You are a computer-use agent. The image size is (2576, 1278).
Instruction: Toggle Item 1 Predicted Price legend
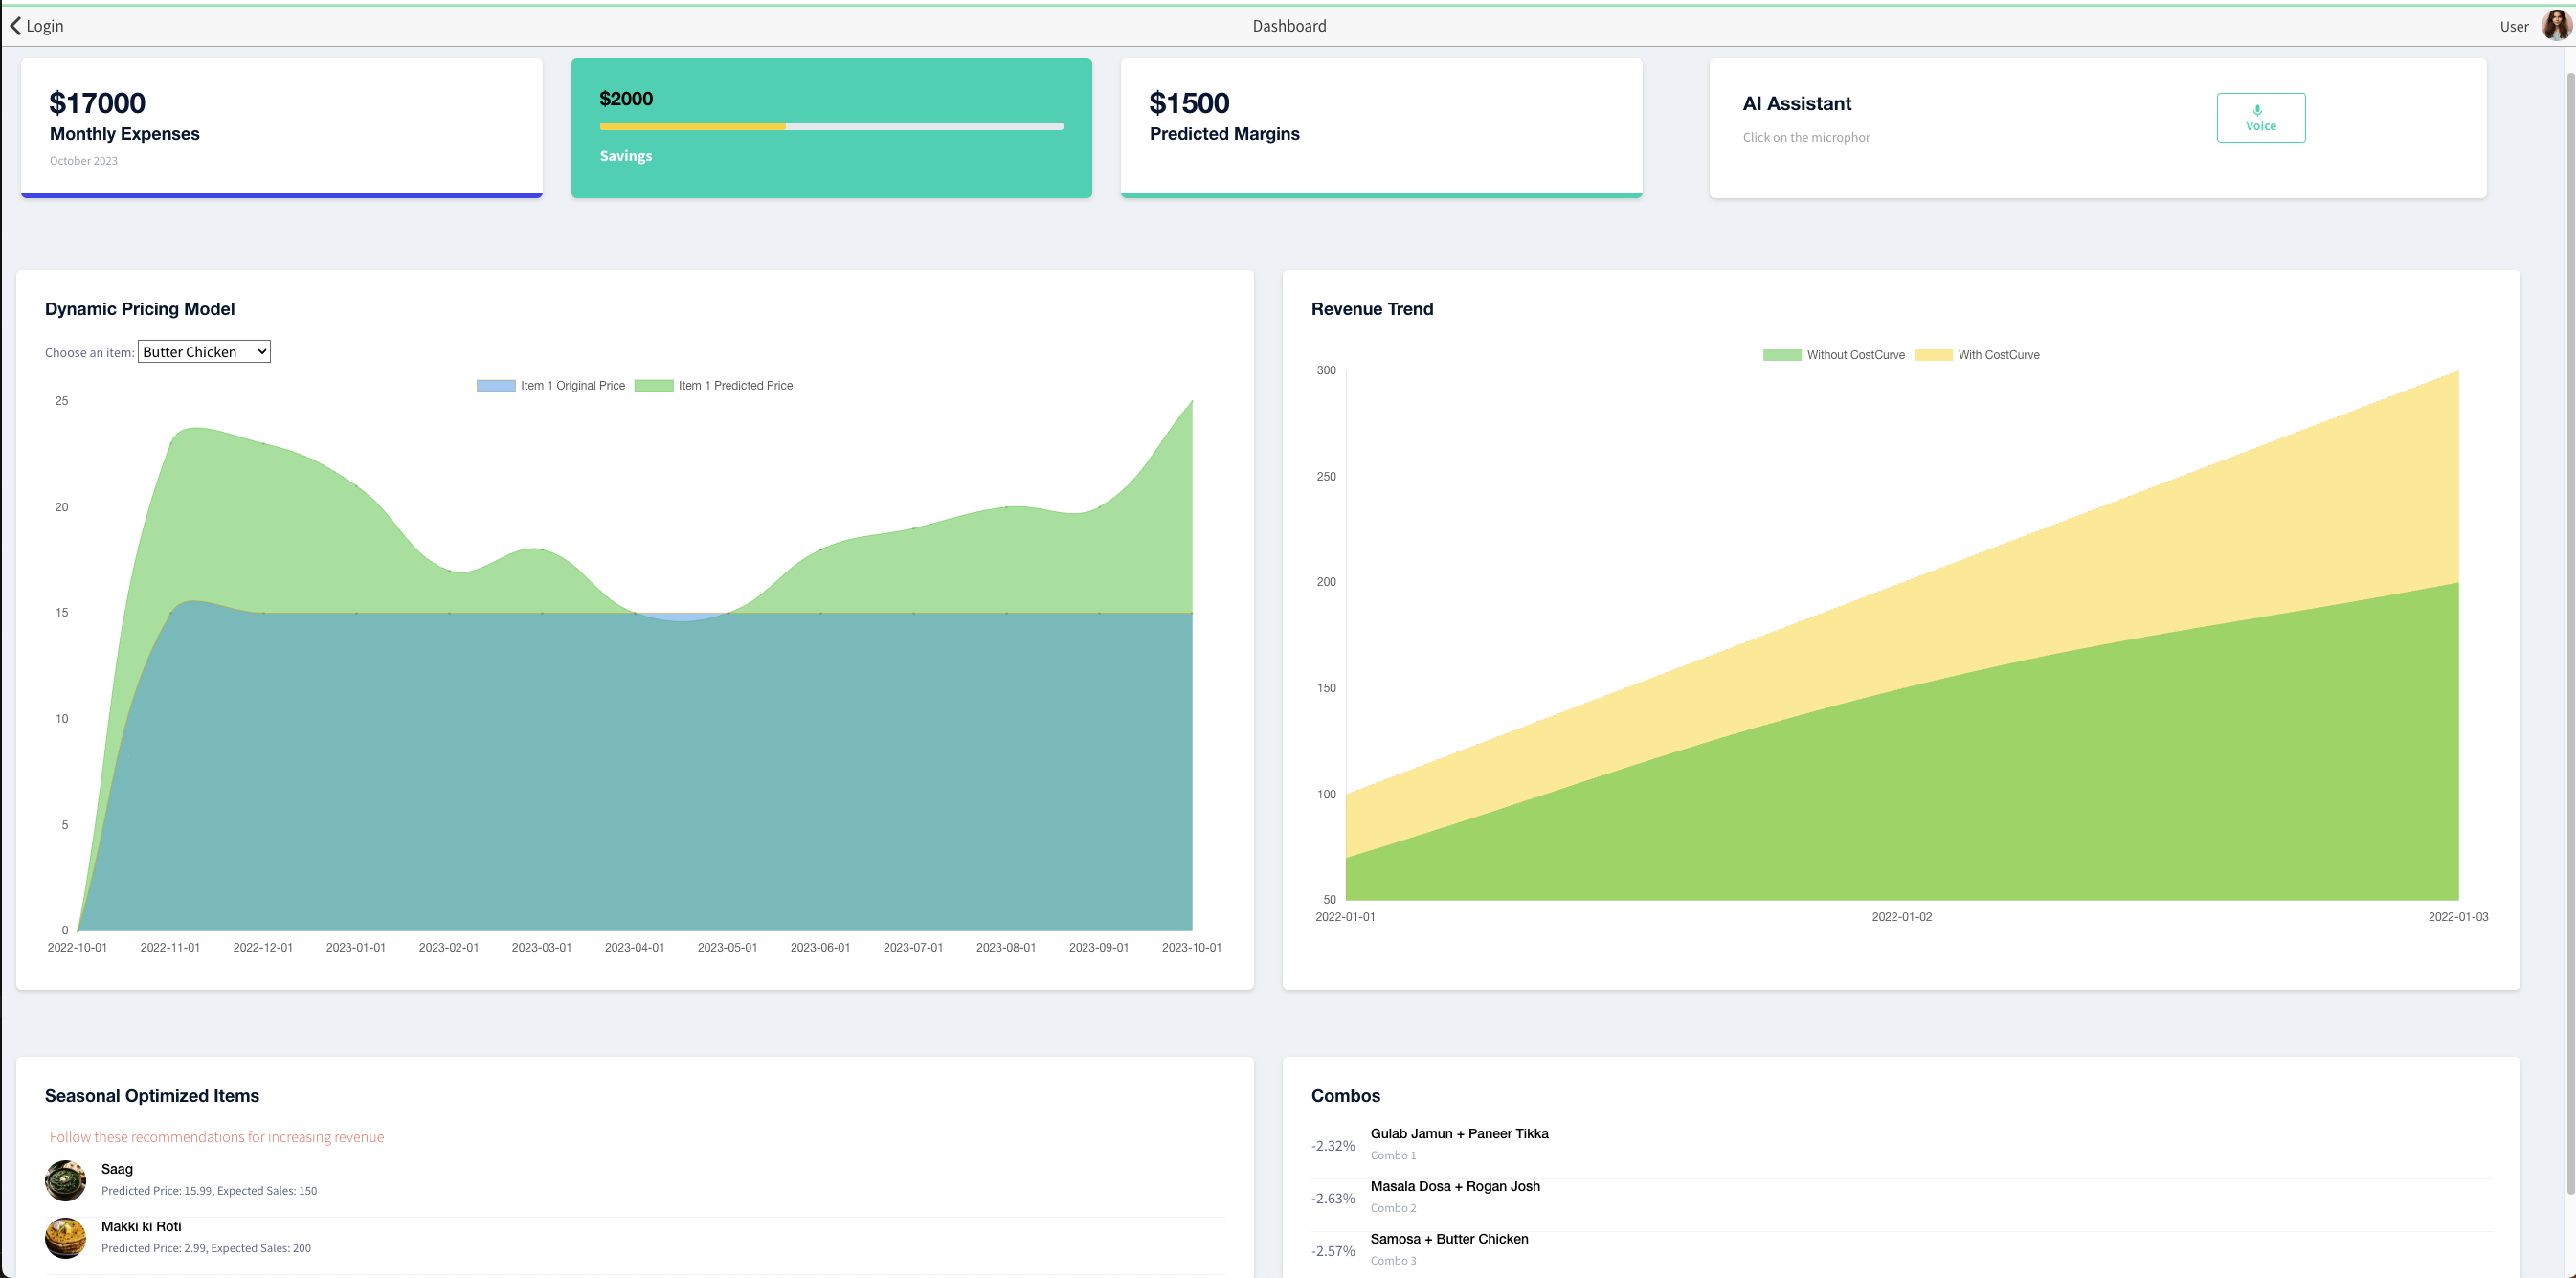(714, 386)
